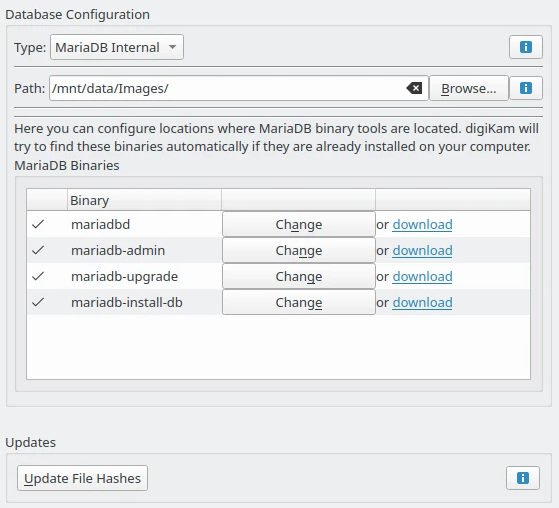Click the checkmark icon for mariadbd
The height and width of the screenshot is (508, 559).
tap(38, 224)
